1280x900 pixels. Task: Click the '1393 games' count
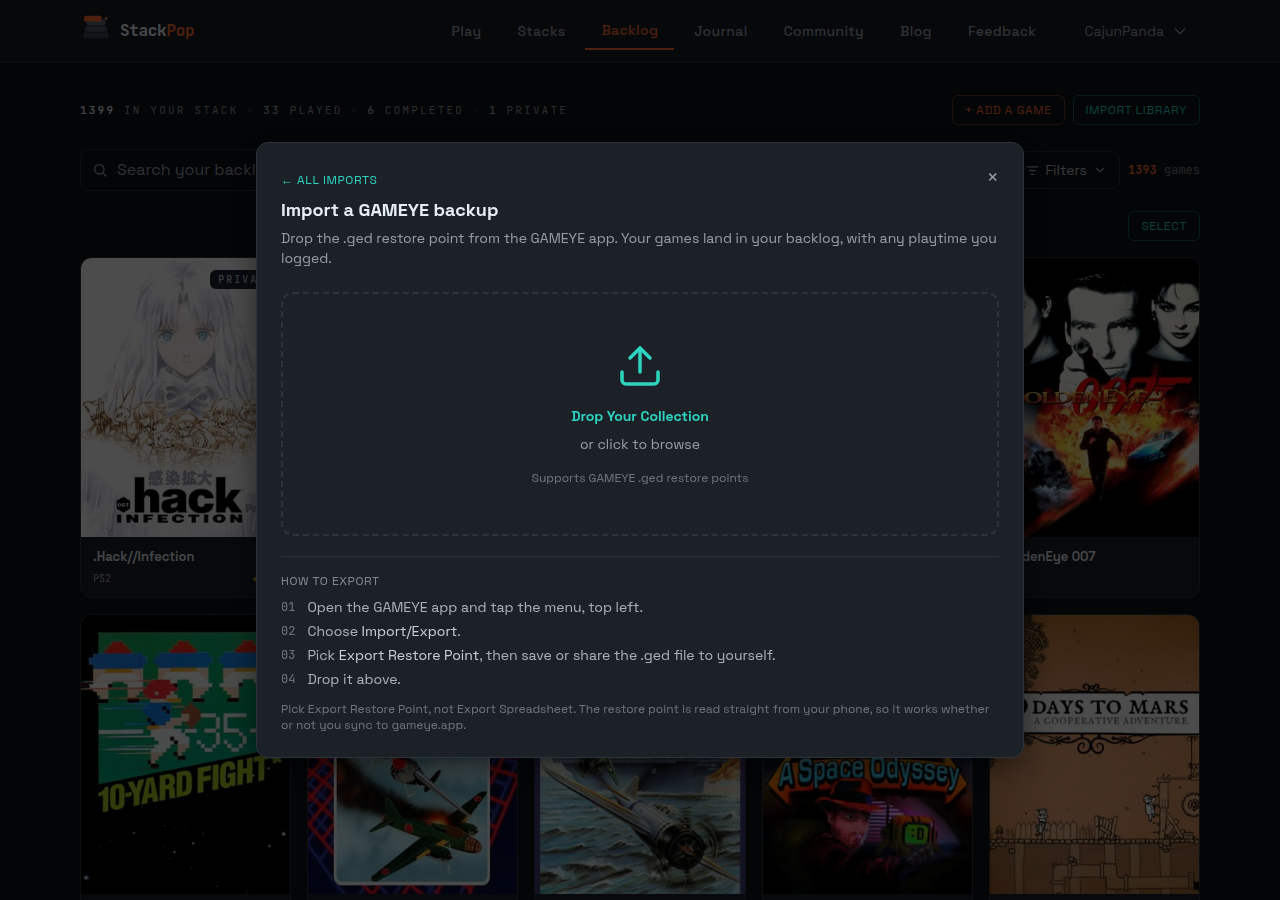pyautogui.click(x=1164, y=170)
